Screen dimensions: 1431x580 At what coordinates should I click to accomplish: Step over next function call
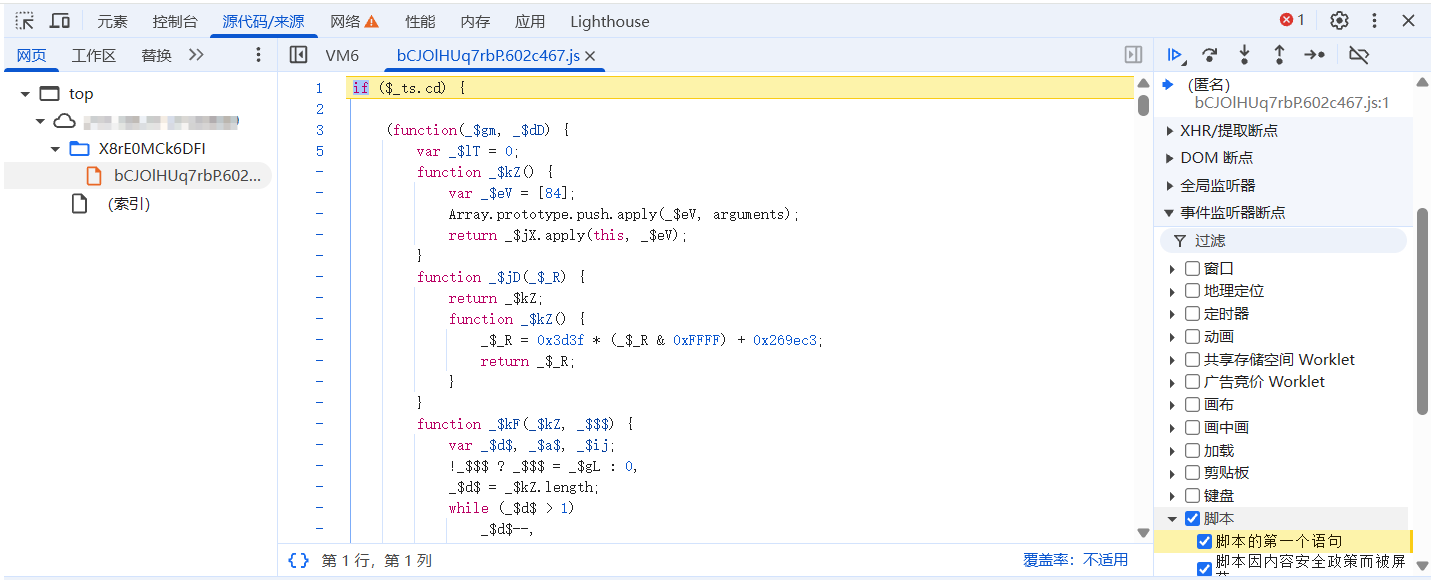coord(1210,55)
